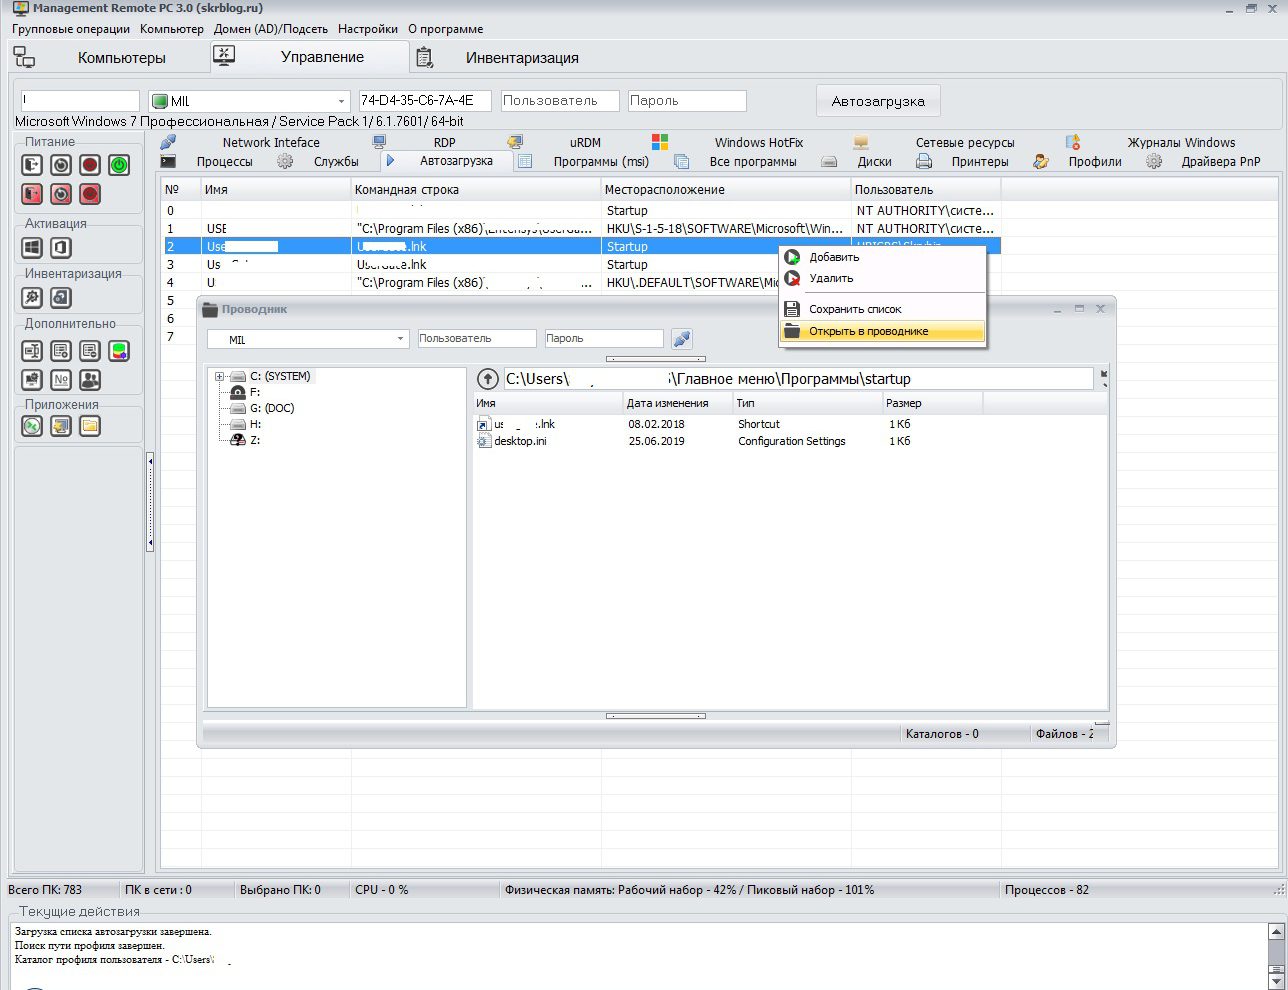Viewport: 1288px width, 990px height.
Task: Click the rename computer icon under Дополнительно
Action: pyautogui.click(x=32, y=351)
